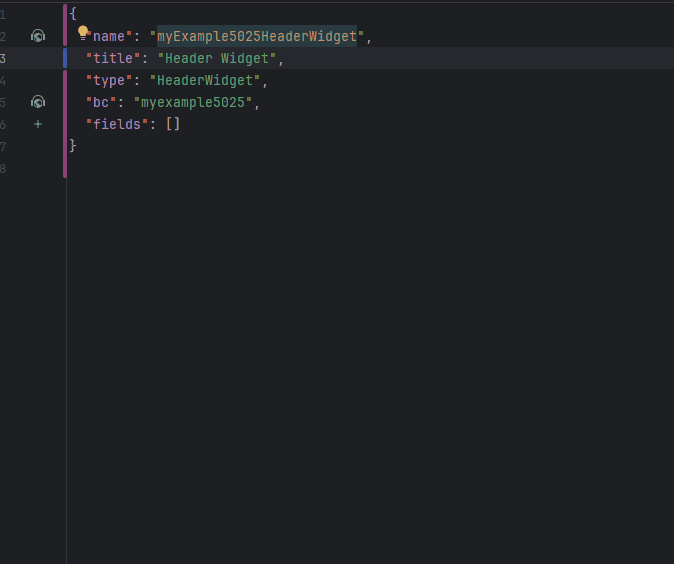Place the cursor in "Header Widget" value
The width and height of the screenshot is (674, 564).
click(217, 58)
